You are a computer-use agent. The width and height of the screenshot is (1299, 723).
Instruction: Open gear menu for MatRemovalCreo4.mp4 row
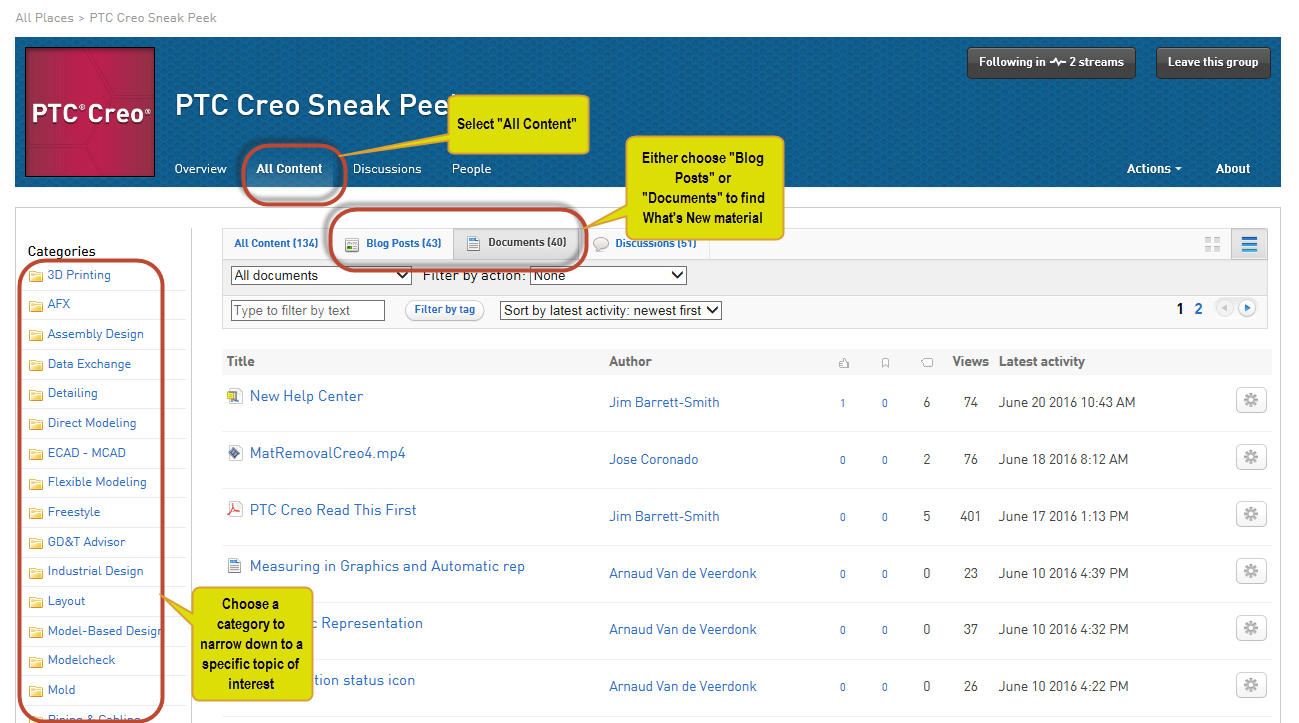(x=1251, y=457)
